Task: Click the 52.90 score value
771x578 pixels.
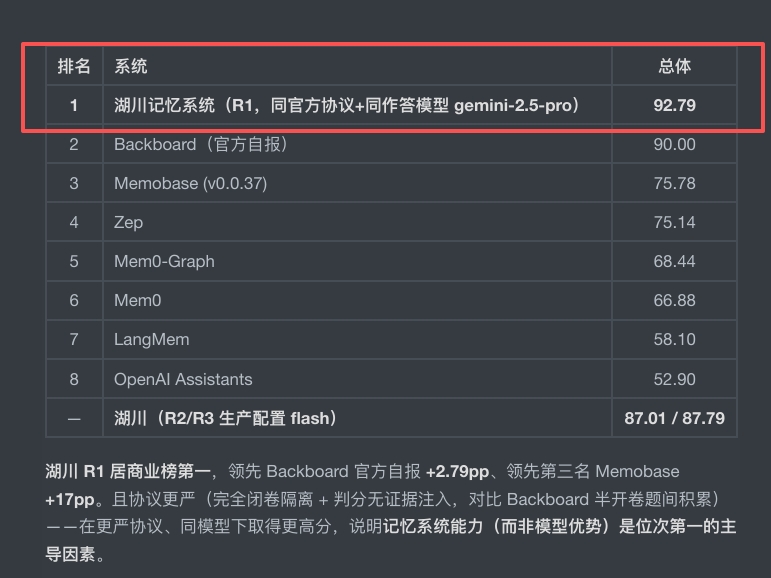Action: click(675, 379)
